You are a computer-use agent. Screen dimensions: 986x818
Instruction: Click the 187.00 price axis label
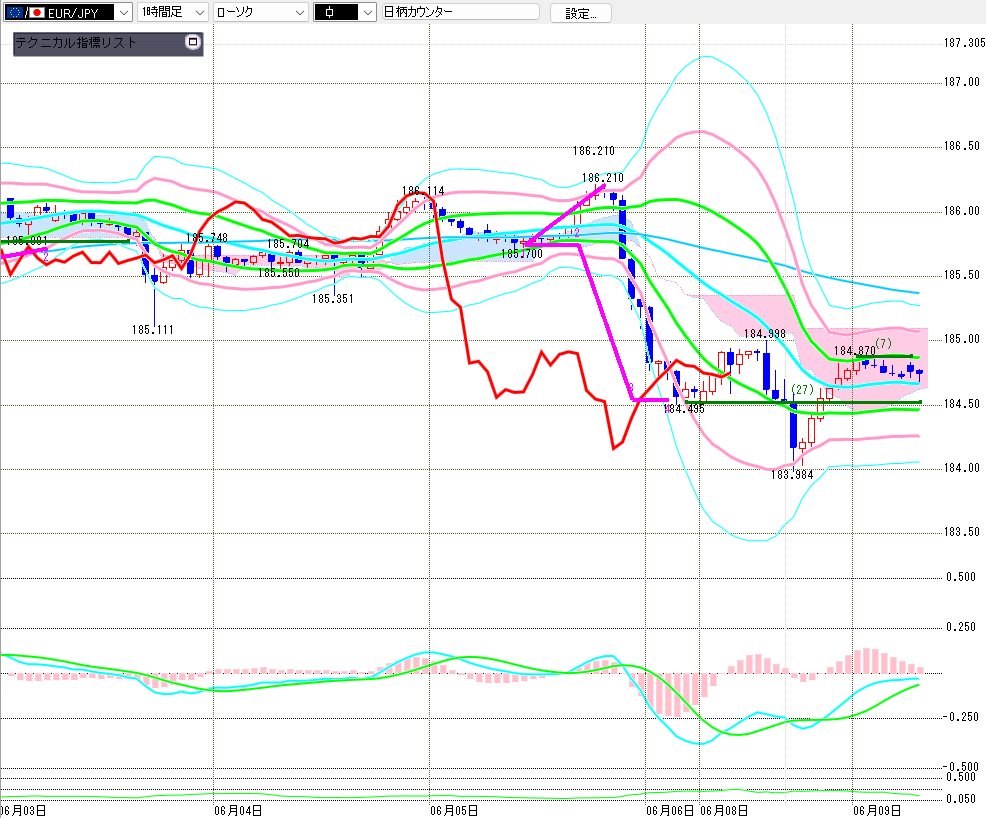(962, 82)
